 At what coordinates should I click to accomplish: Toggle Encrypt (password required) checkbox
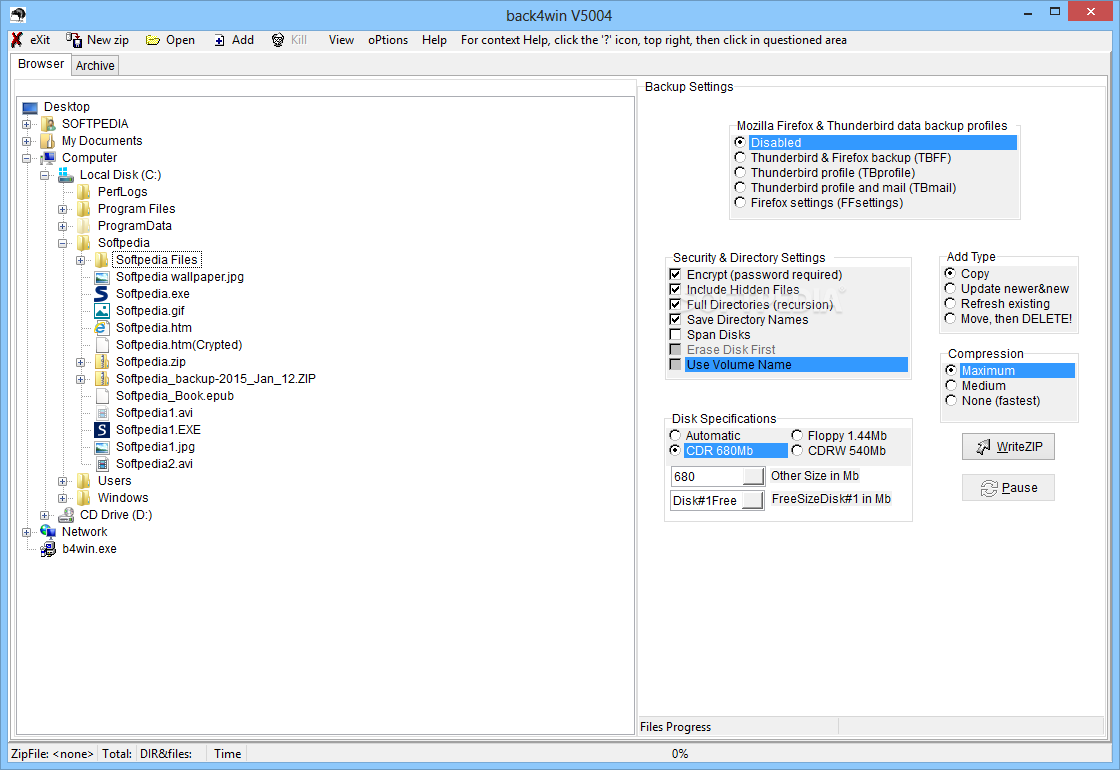pyautogui.click(x=675, y=274)
